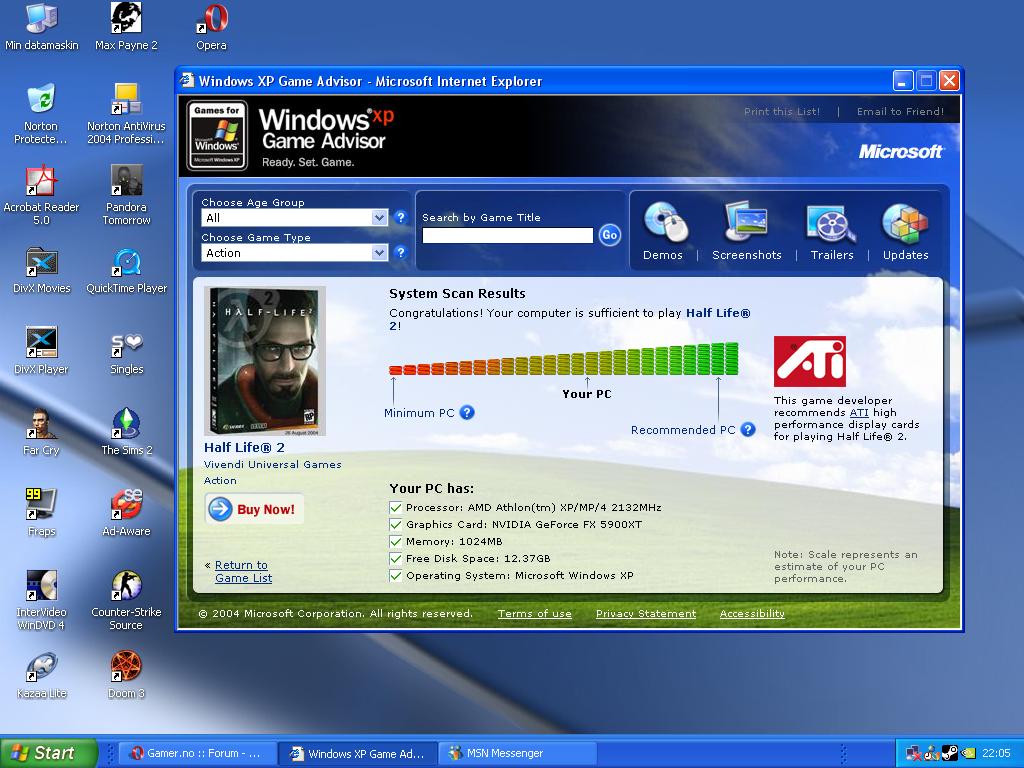Screen dimensions: 1024x768
Task: Click the Microsoft logo in header
Action: click(900, 152)
